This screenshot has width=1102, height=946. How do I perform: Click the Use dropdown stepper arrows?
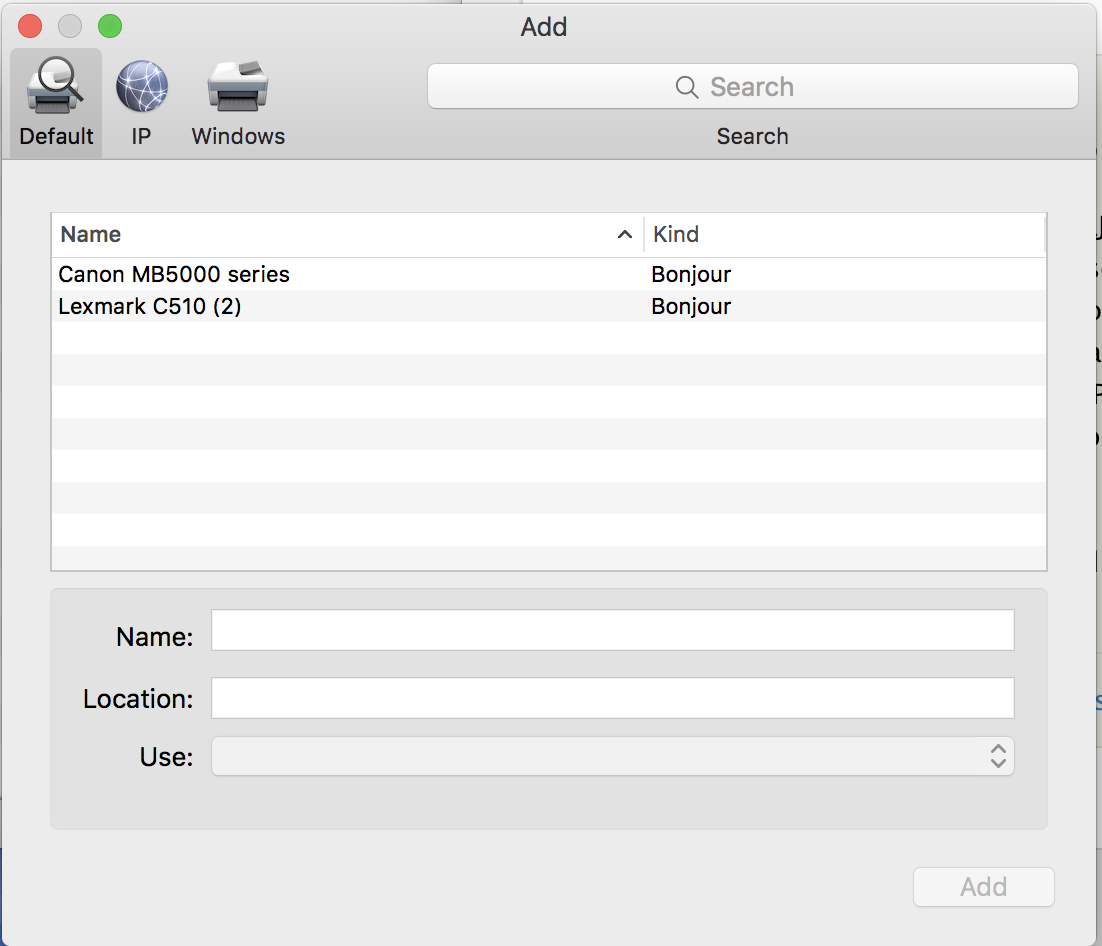pos(997,757)
